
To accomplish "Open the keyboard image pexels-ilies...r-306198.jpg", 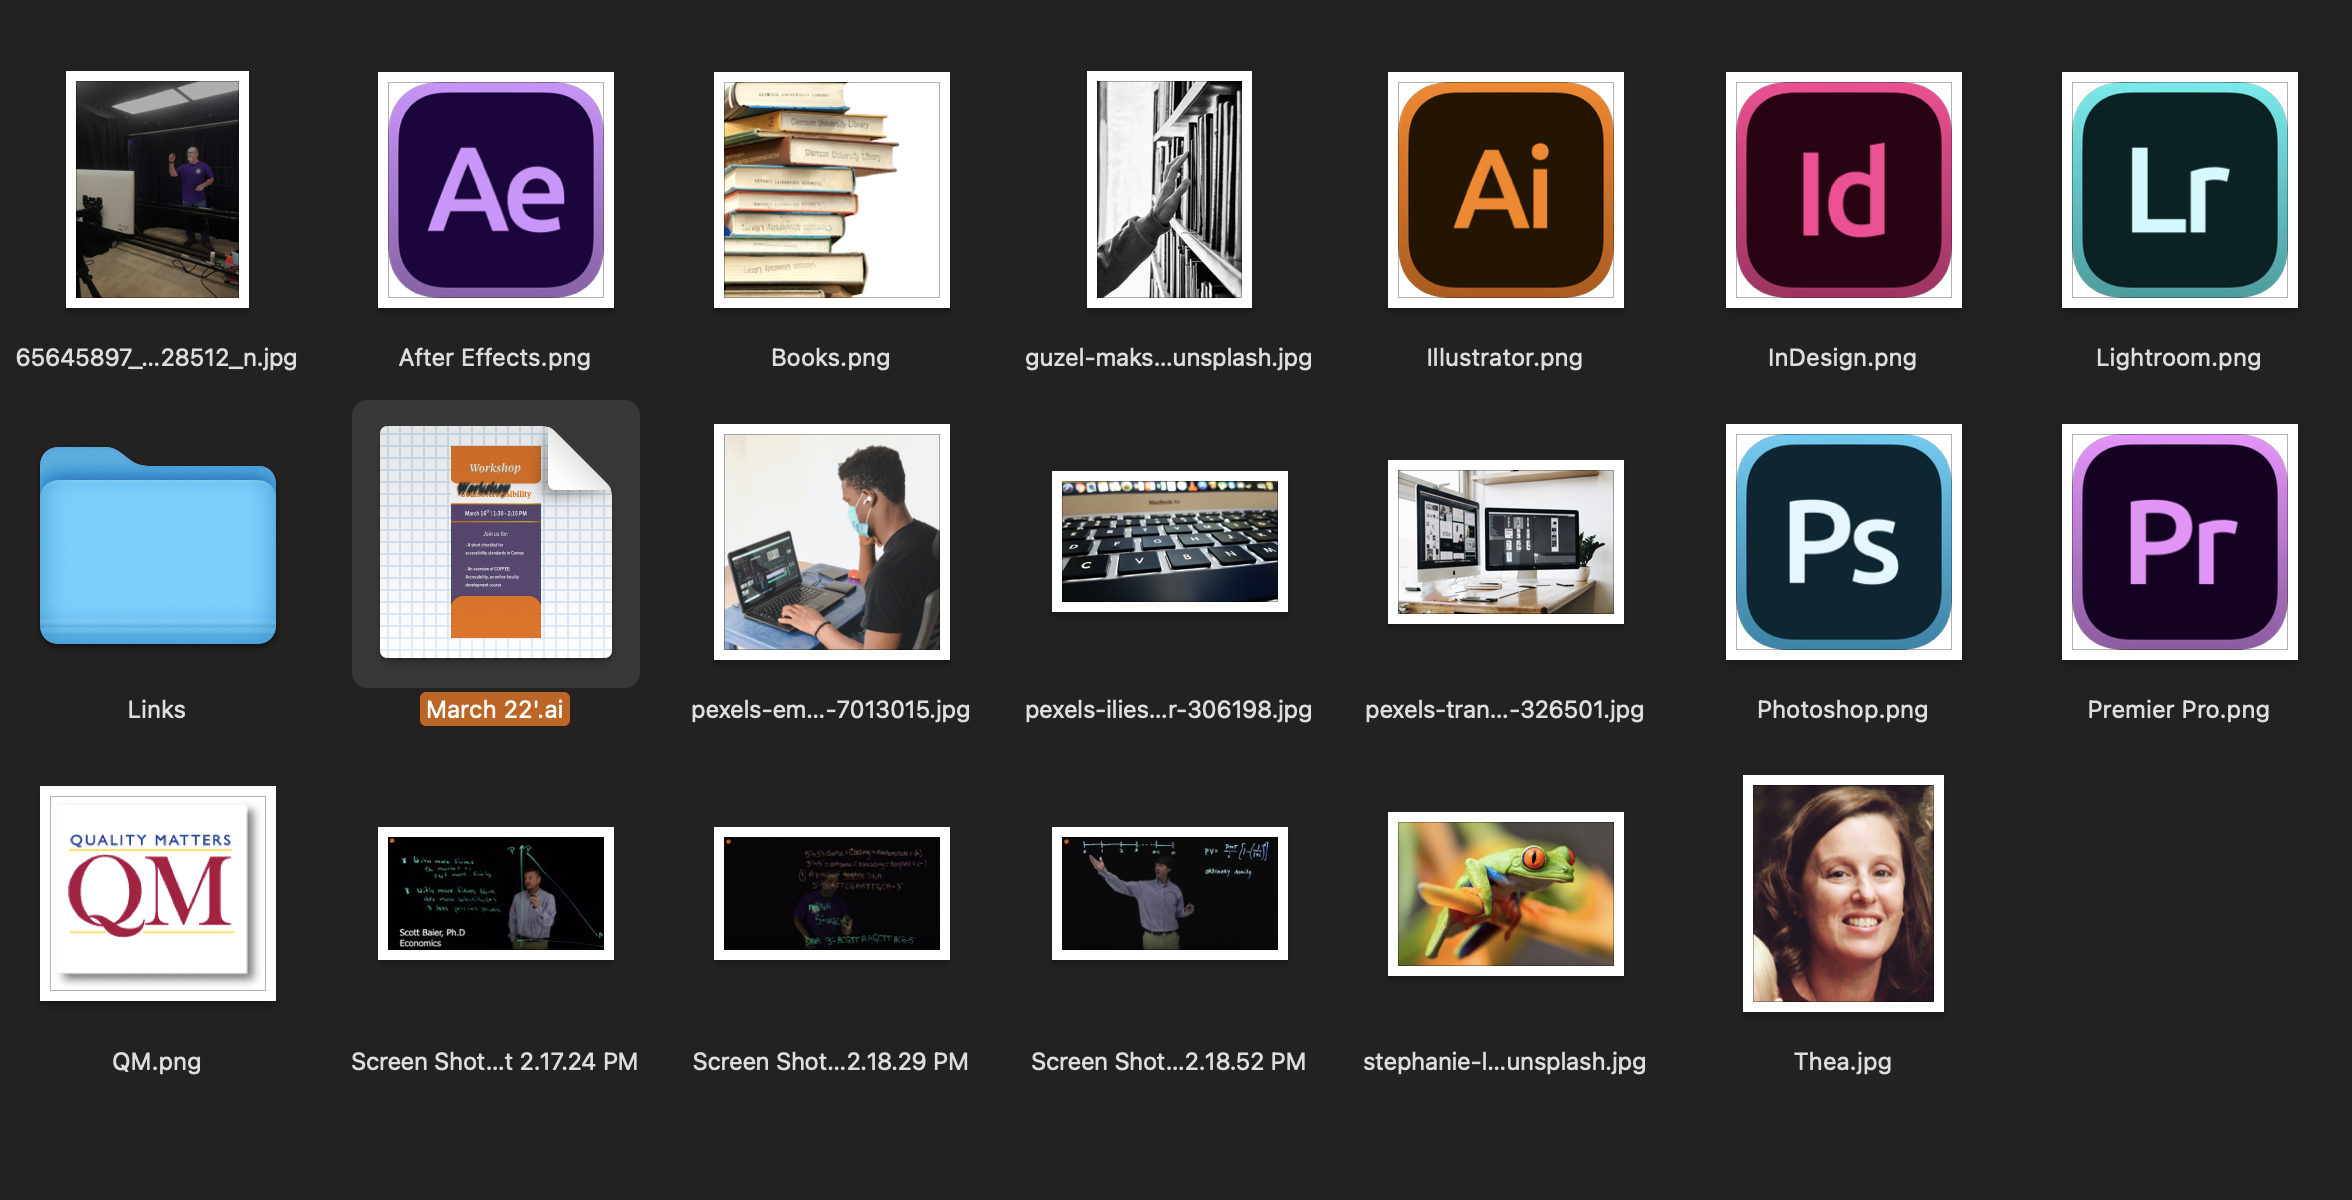I will [1168, 541].
